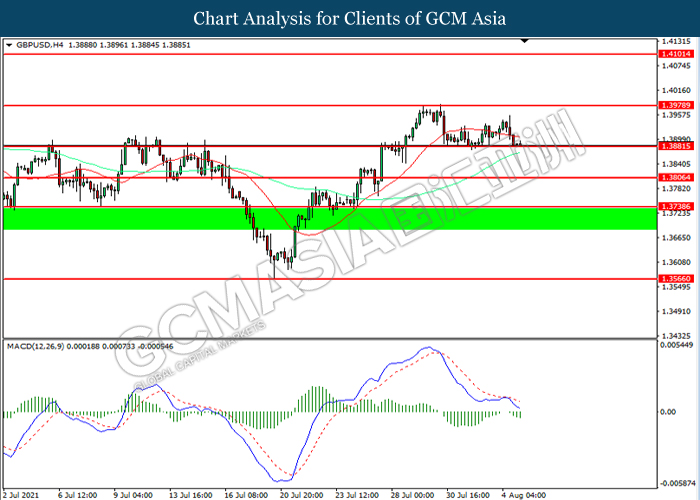Image resolution: width=700 pixels, height=500 pixels.
Task: Click the MACD(12,26,9) indicator label
Action: (36, 346)
